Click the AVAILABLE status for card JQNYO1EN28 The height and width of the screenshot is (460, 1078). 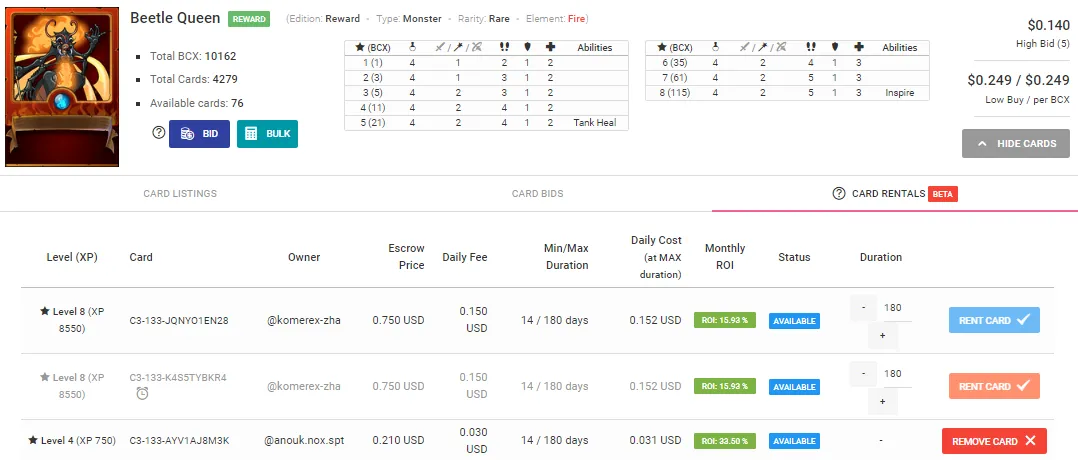(x=794, y=321)
